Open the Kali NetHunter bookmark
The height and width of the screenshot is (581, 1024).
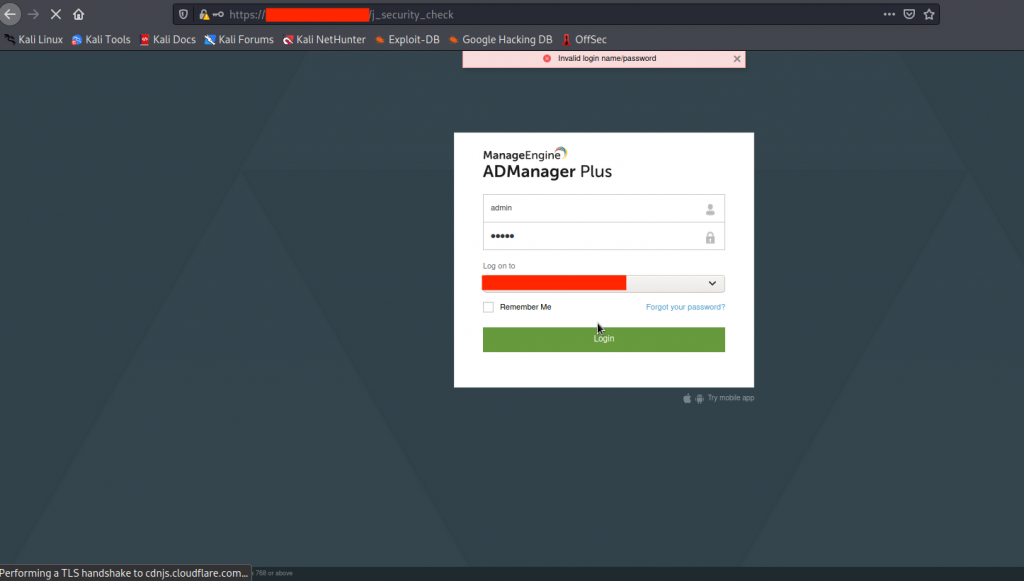tap(325, 39)
